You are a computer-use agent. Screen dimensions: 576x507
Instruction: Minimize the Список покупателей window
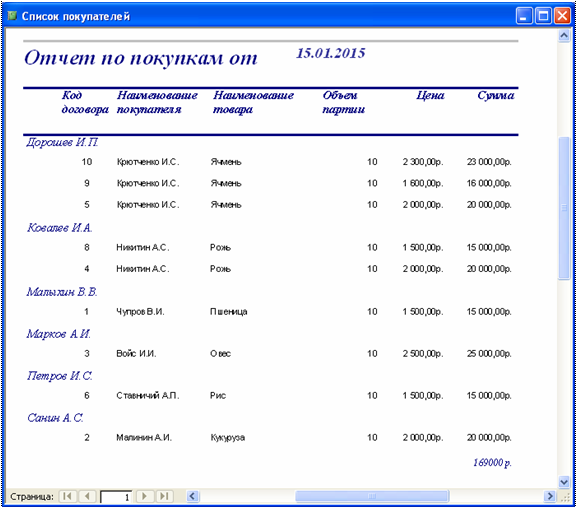pyautogui.click(x=524, y=16)
